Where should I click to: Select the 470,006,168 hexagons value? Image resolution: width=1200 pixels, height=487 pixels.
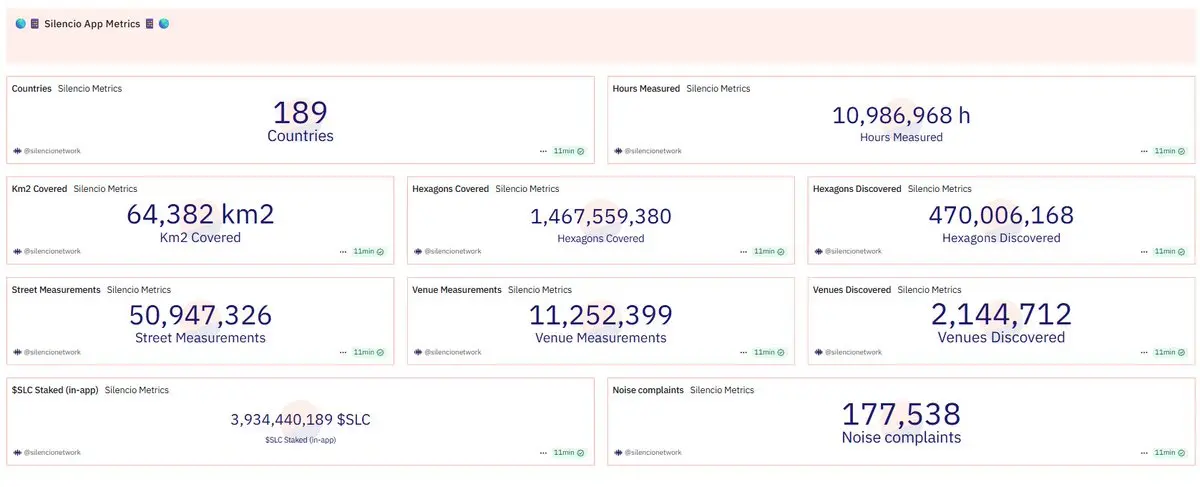(x=1001, y=215)
